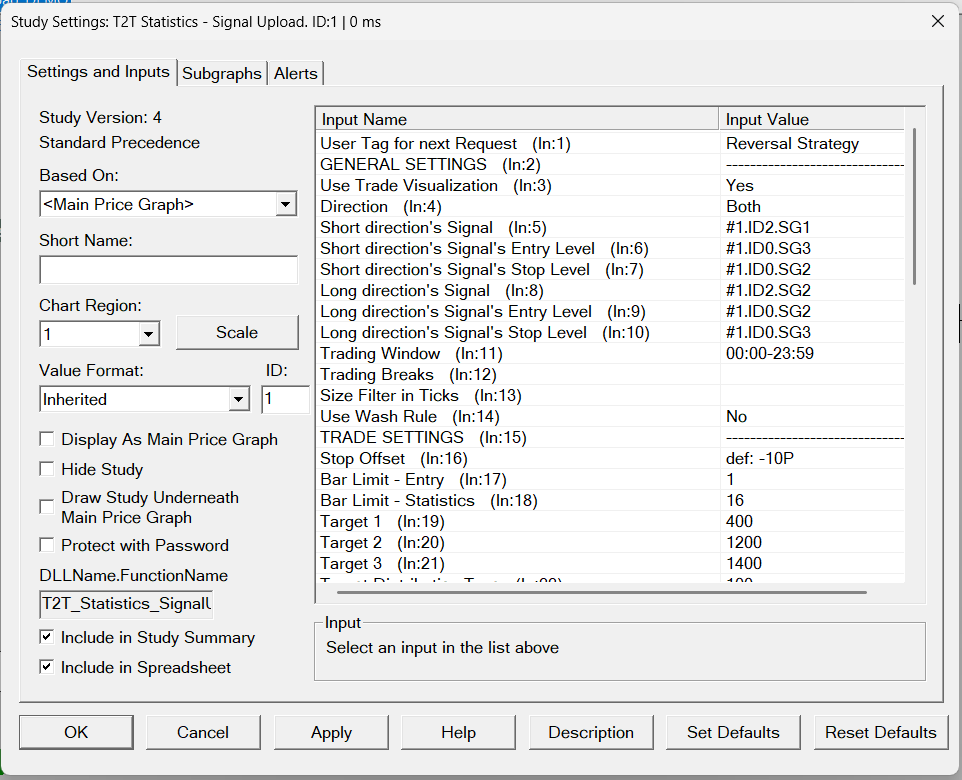Close the Study Settings dialog window
962x780 pixels.
click(937, 21)
